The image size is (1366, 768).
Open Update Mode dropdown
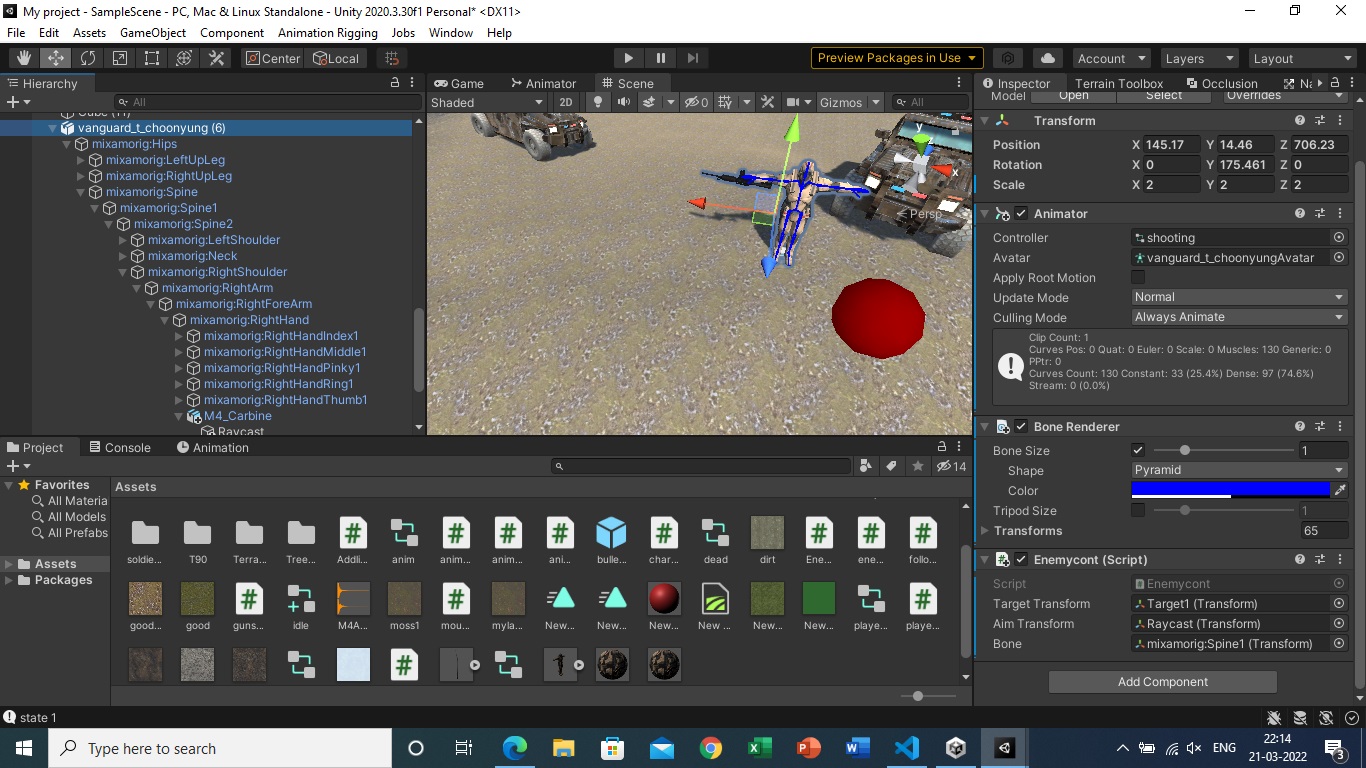tap(1239, 297)
